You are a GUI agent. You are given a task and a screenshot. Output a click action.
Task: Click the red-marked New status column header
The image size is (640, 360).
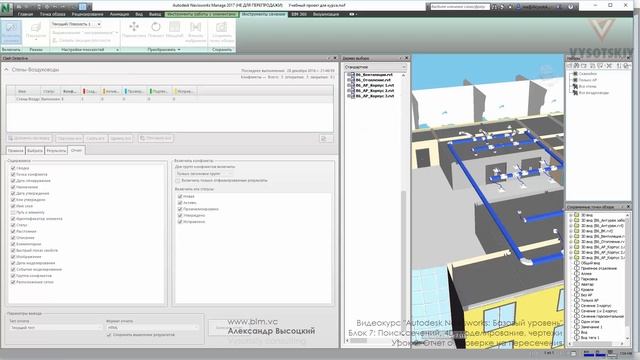91,91
